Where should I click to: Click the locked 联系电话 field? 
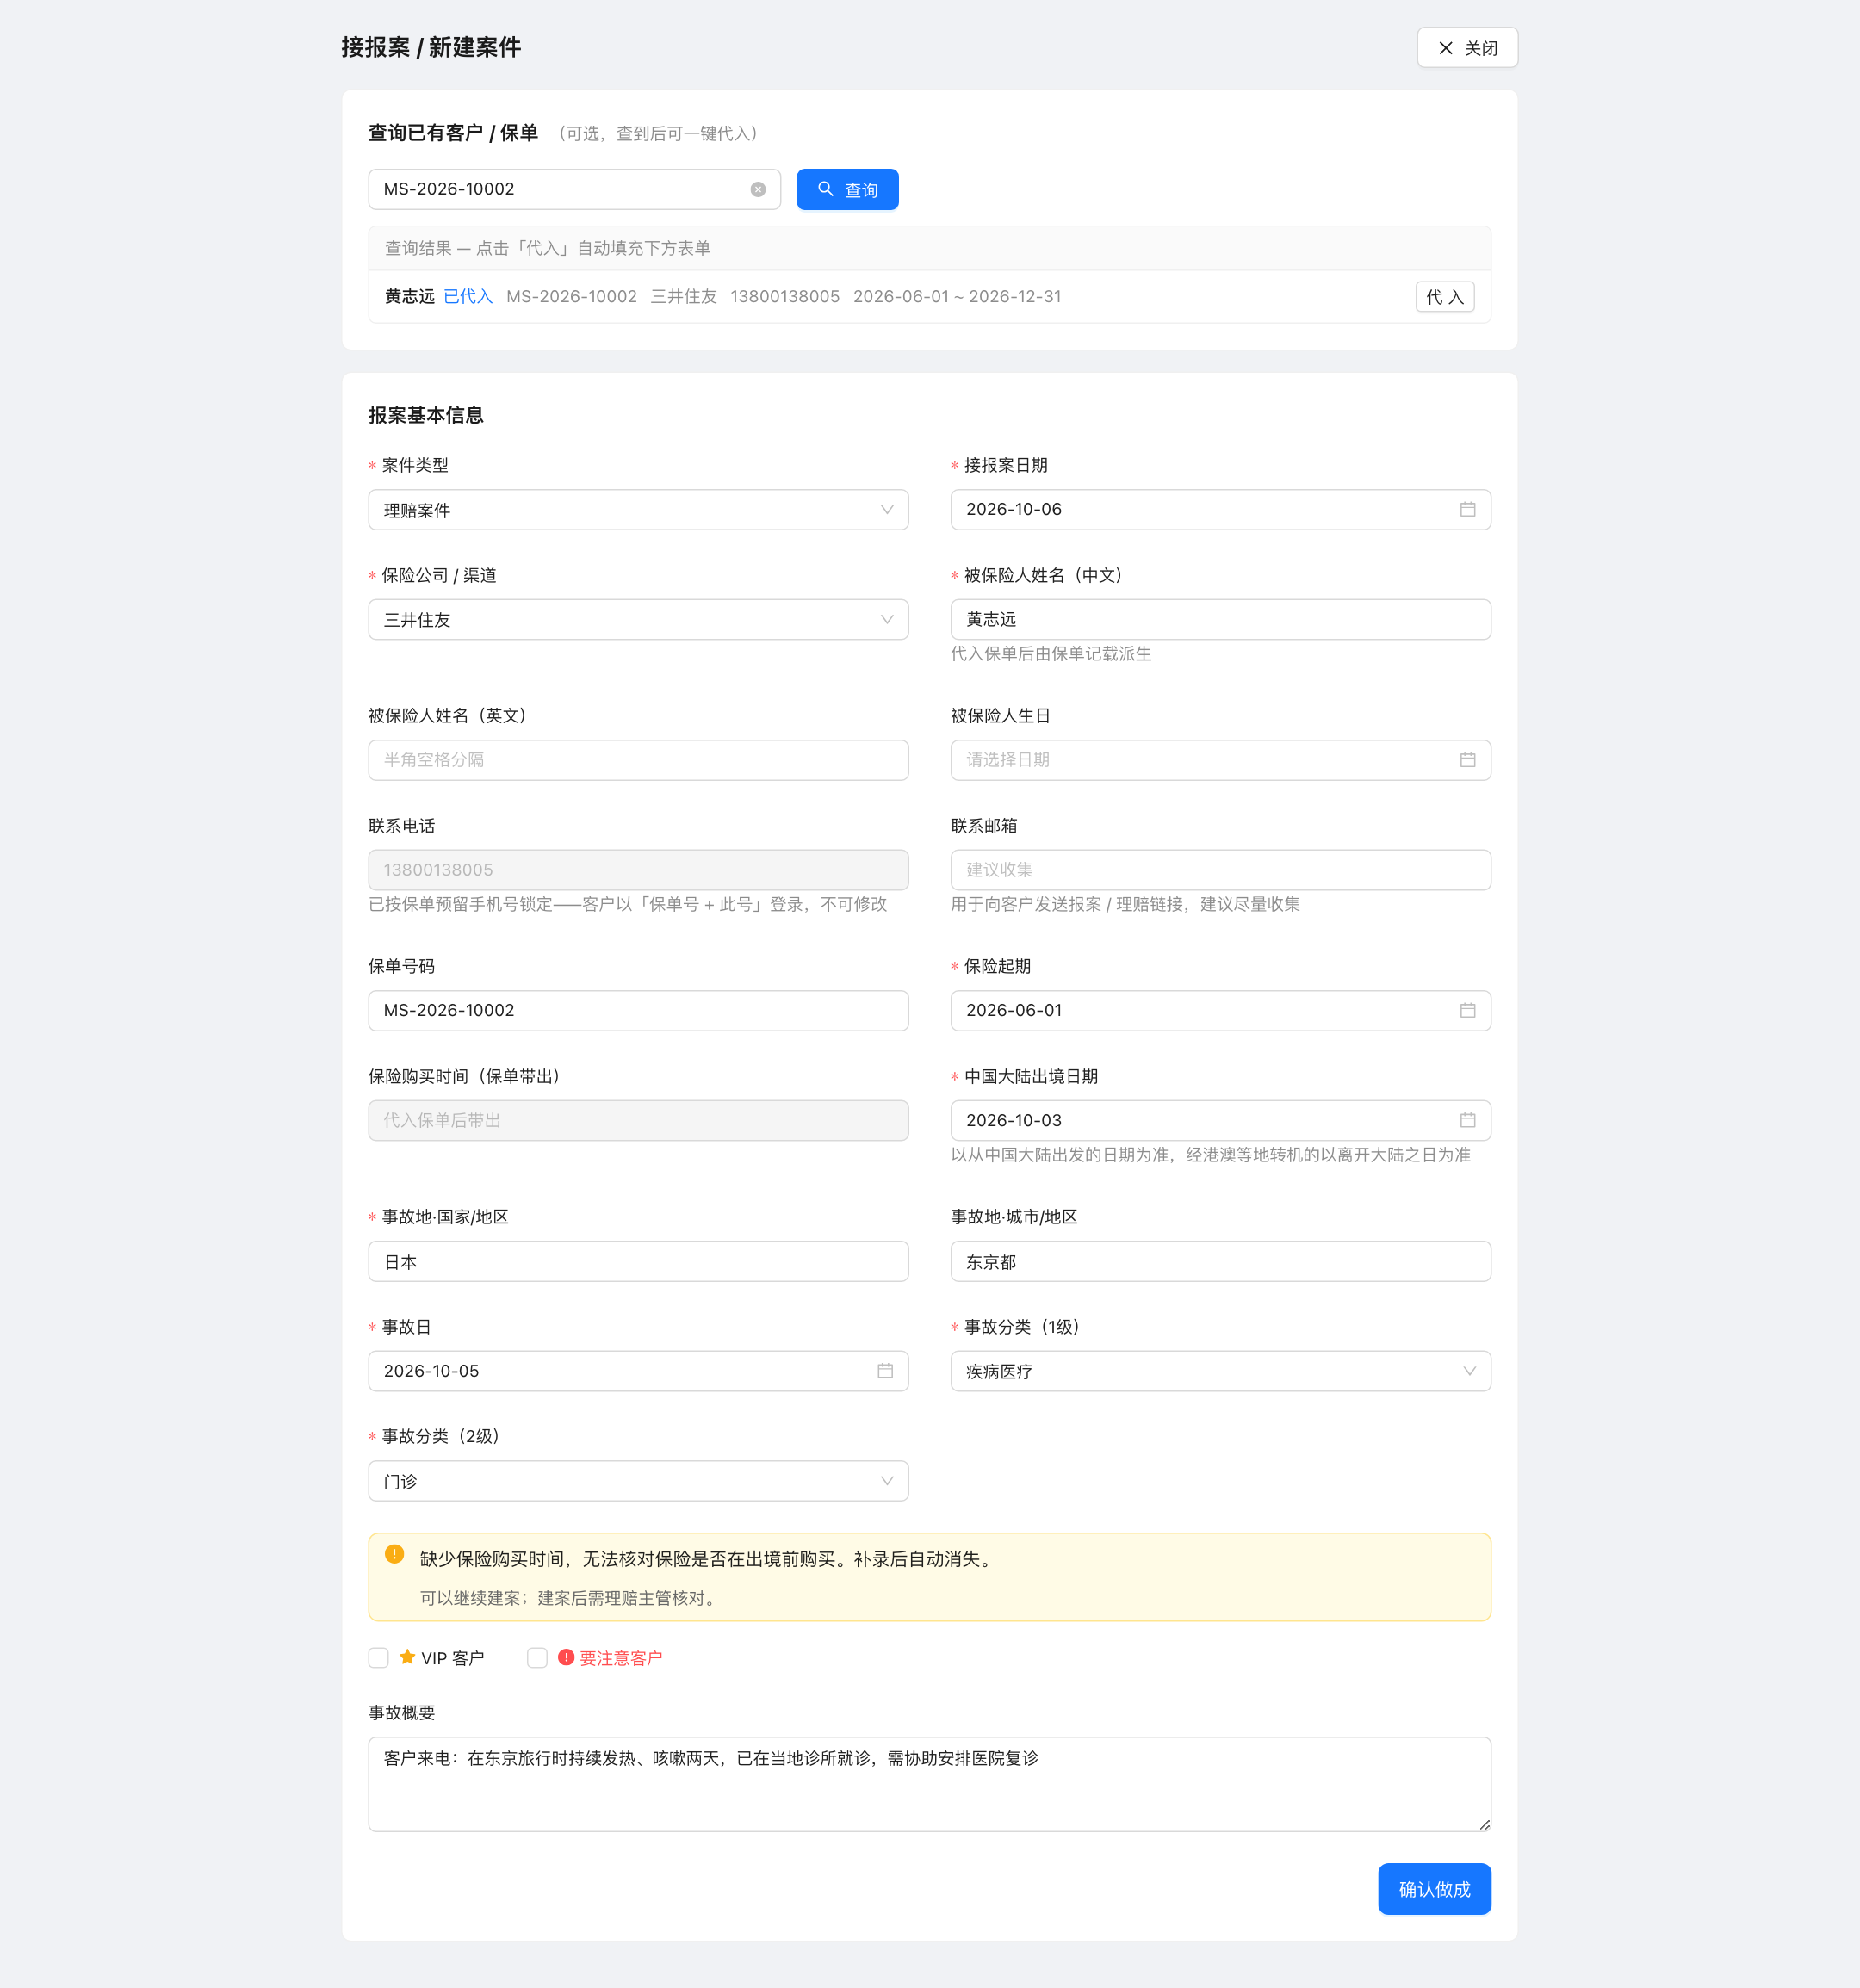tap(638, 870)
